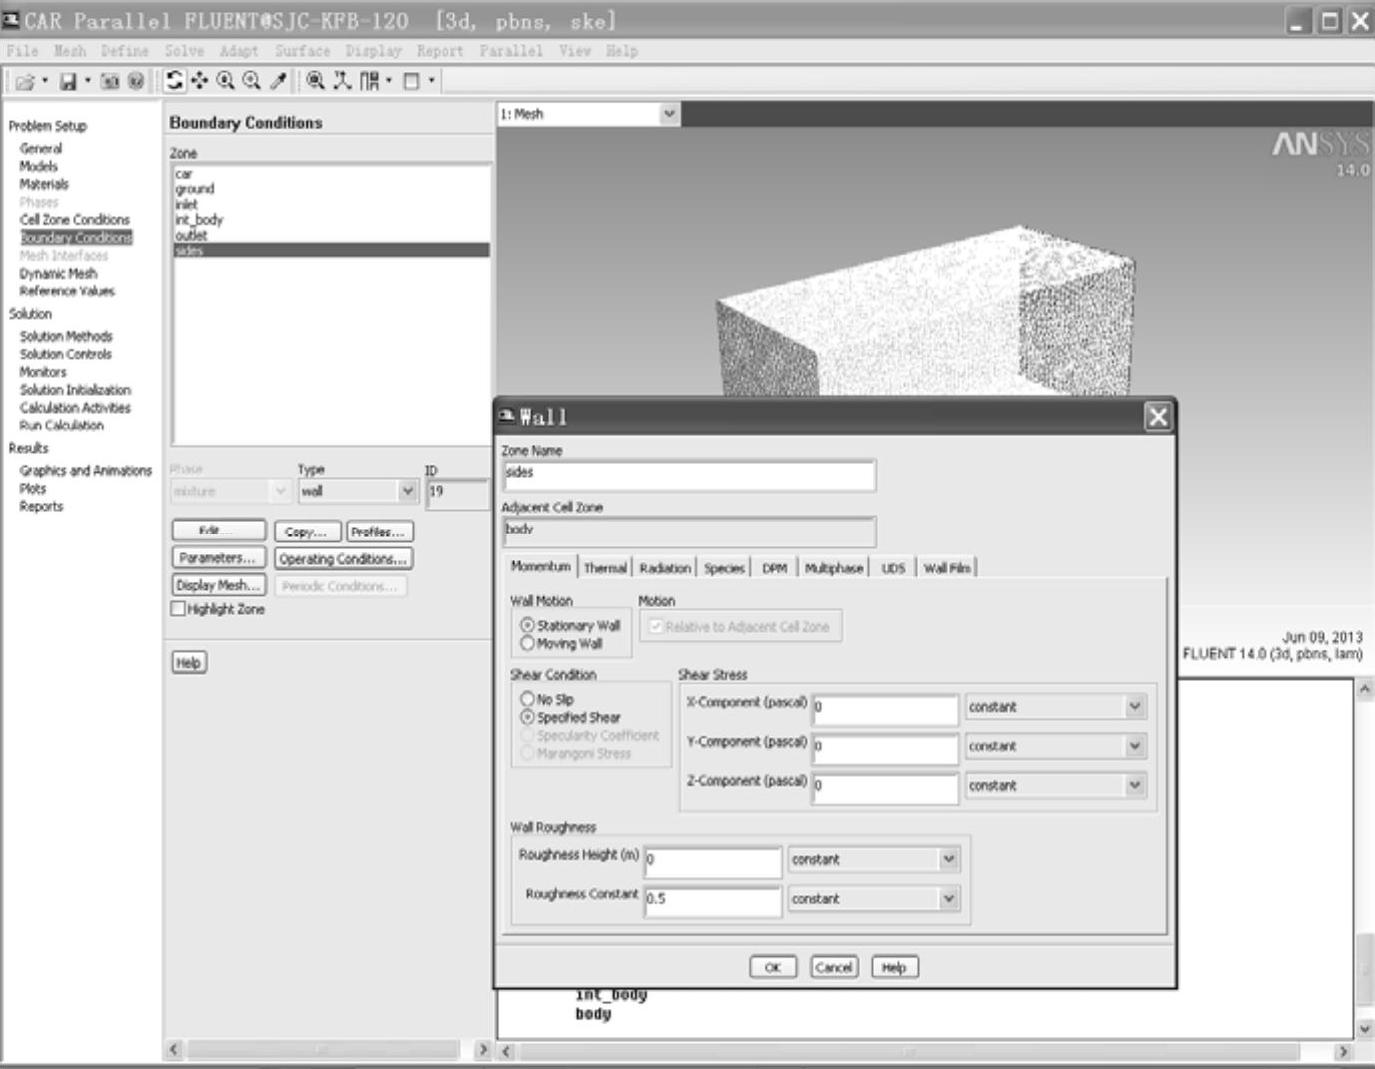This screenshot has width=1375, height=1069.
Task: Select the pan view tool
Action: pyautogui.click(x=200, y=81)
